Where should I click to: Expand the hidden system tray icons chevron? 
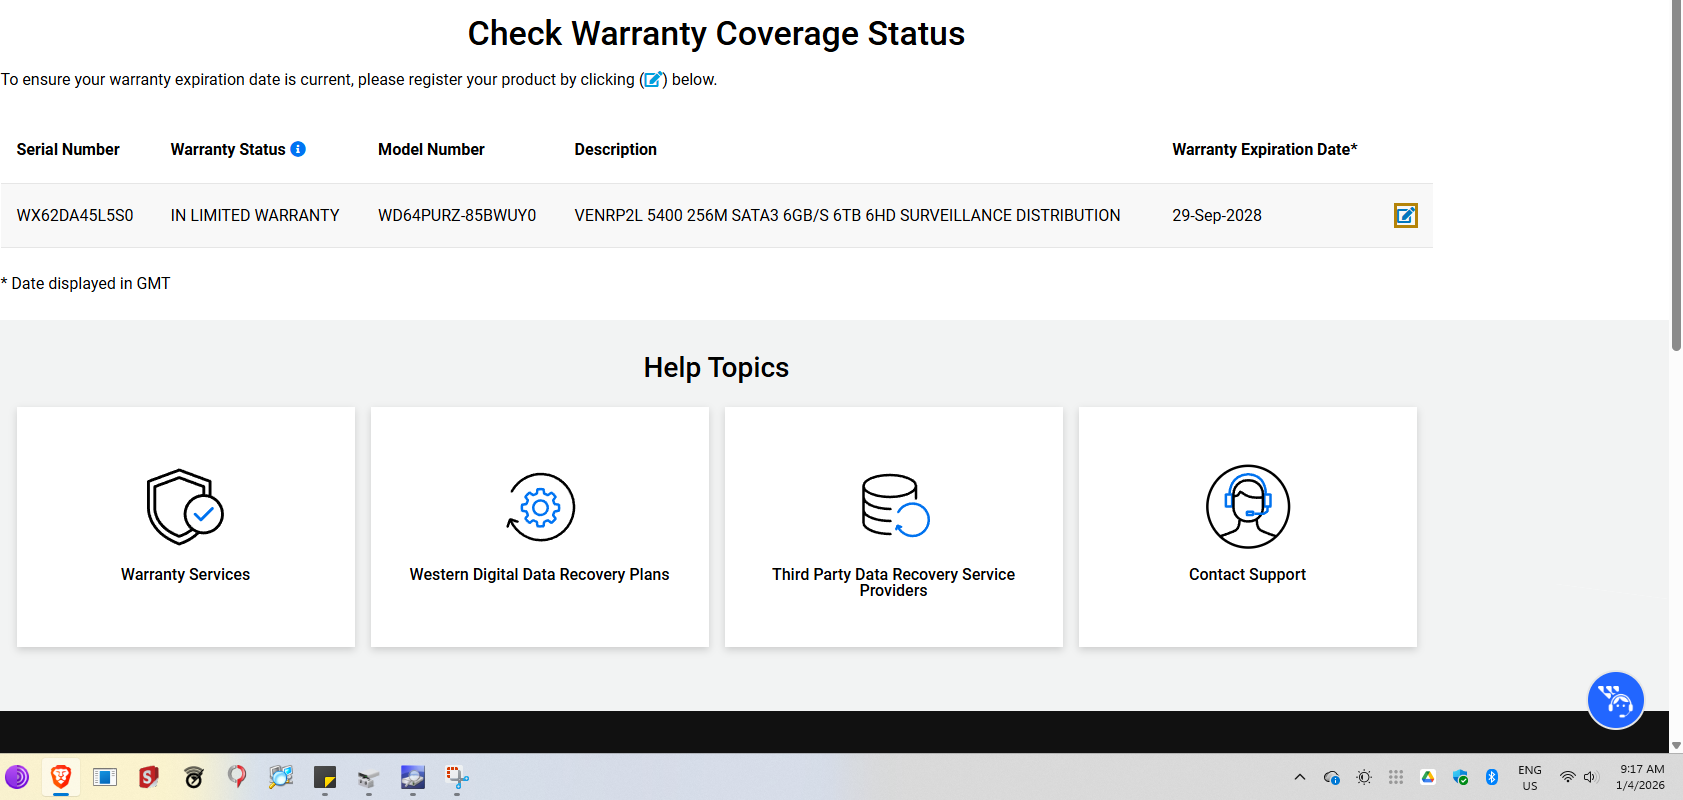coord(1300,777)
